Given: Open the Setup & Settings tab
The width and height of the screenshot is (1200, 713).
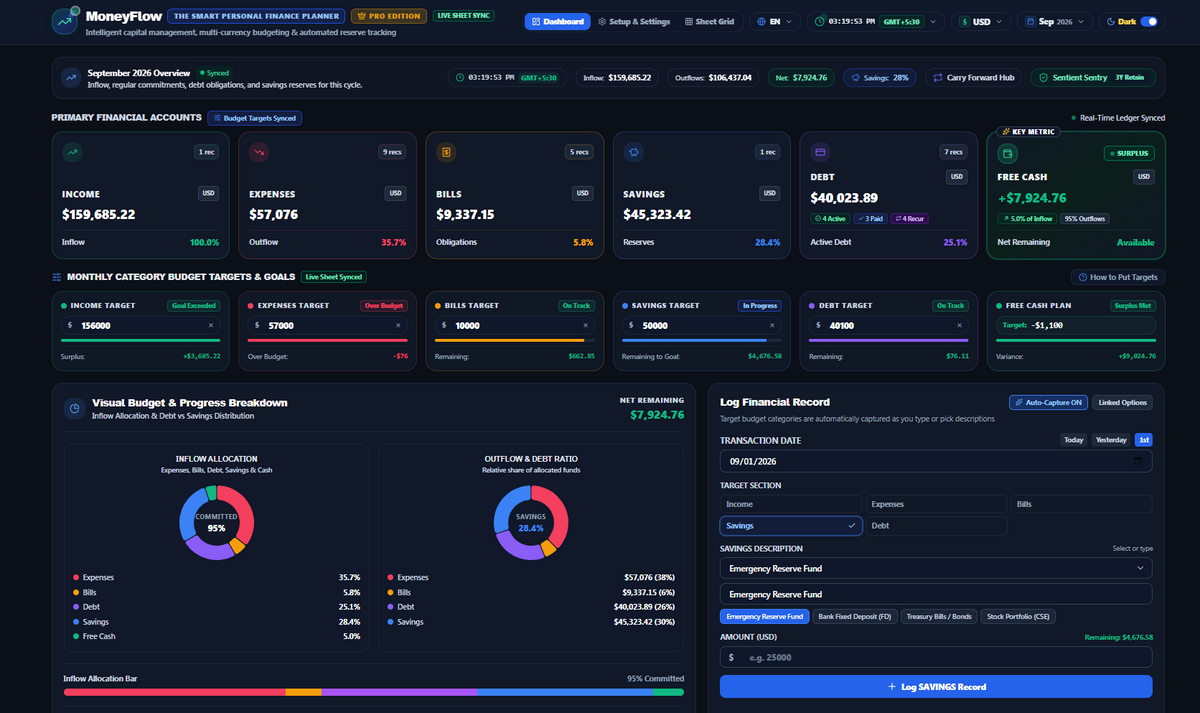Looking at the screenshot, I should [634, 21].
